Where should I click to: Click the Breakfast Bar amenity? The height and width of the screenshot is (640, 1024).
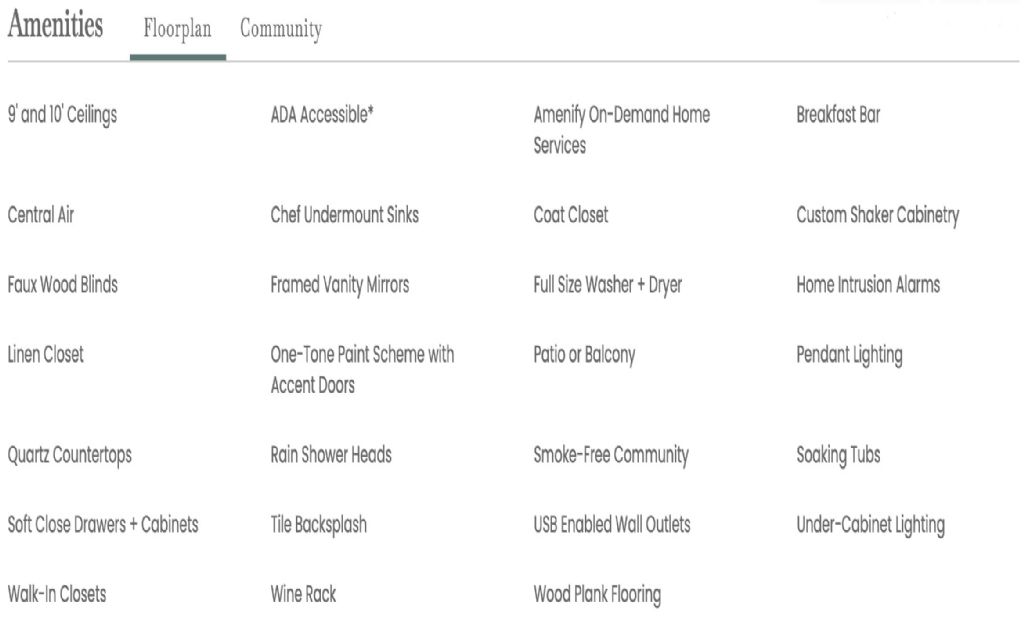pyautogui.click(x=838, y=115)
